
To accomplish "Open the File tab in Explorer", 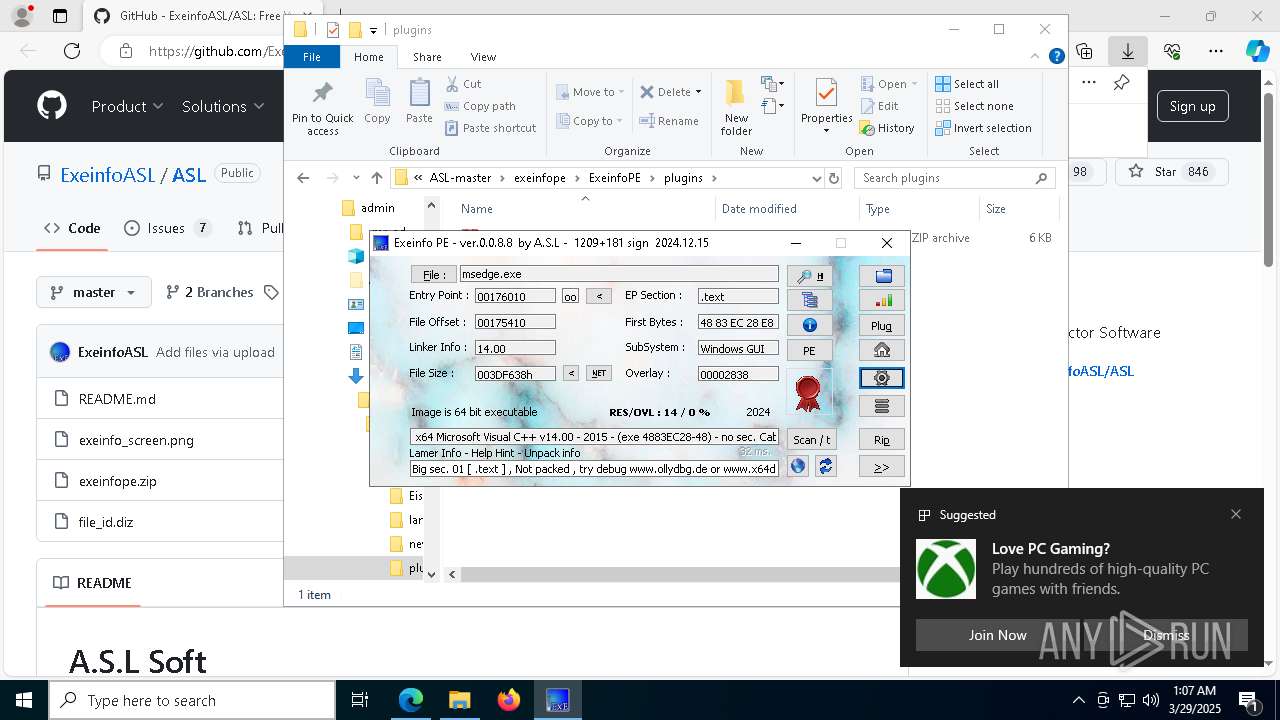I will click(x=312, y=57).
